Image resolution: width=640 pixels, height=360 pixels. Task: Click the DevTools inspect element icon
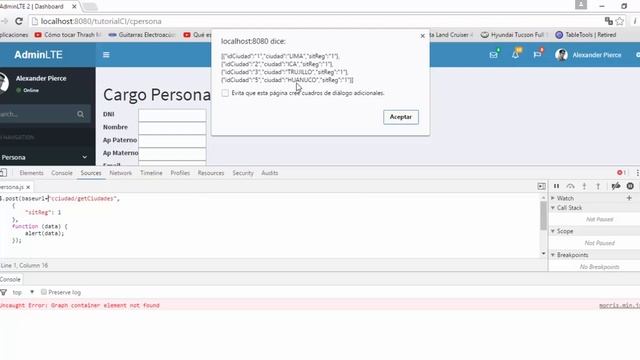[x=4, y=173]
